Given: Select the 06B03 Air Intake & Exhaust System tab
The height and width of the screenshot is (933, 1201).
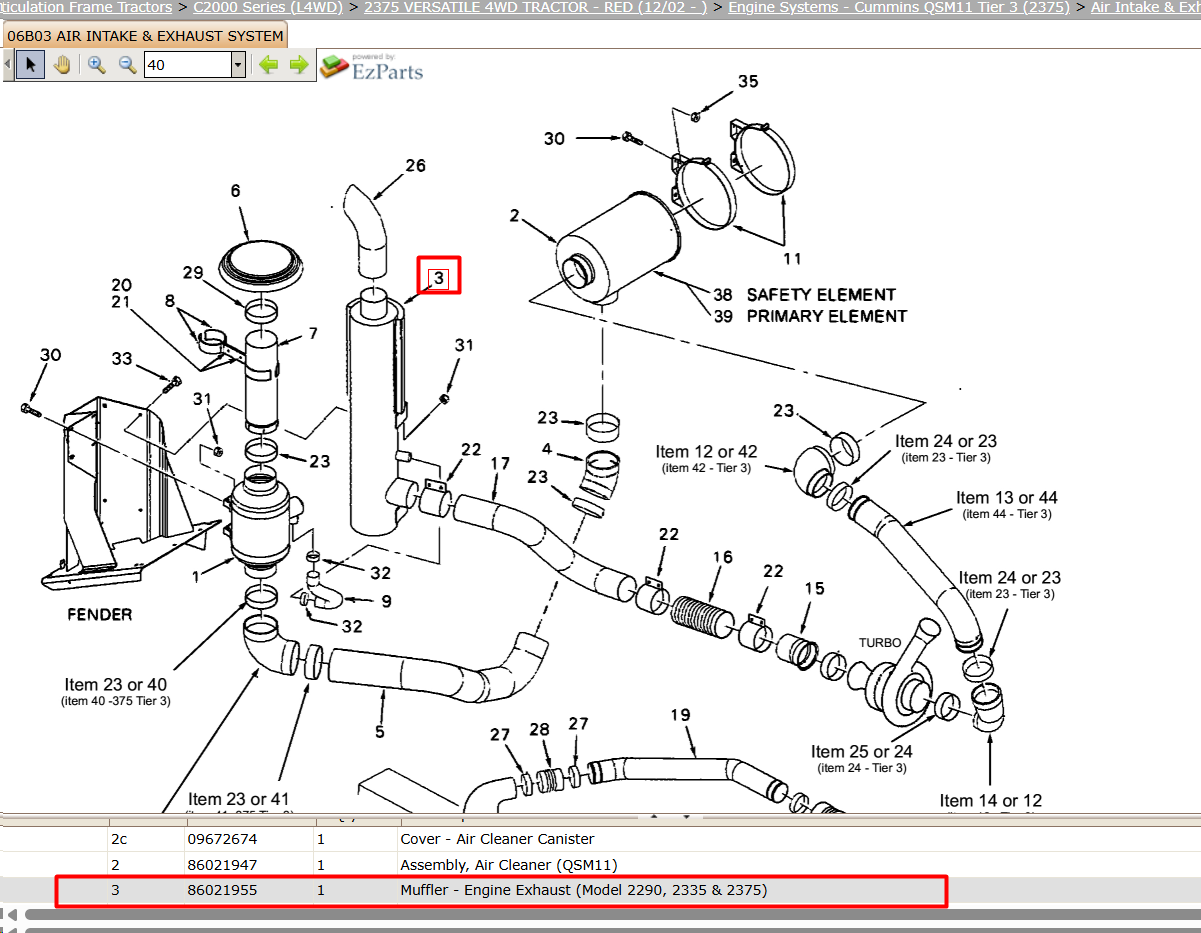Looking at the screenshot, I should pyautogui.click(x=145, y=36).
